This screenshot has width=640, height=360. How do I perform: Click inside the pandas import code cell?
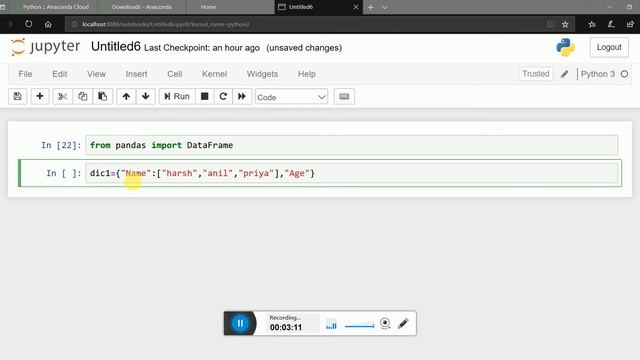point(351,145)
